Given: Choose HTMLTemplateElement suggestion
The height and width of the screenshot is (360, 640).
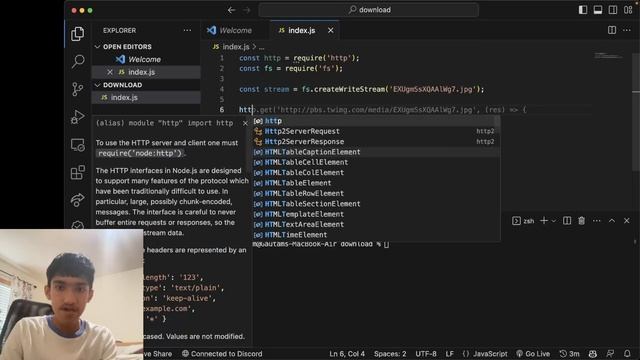Looking at the screenshot, I should click(x=376, y=214).
